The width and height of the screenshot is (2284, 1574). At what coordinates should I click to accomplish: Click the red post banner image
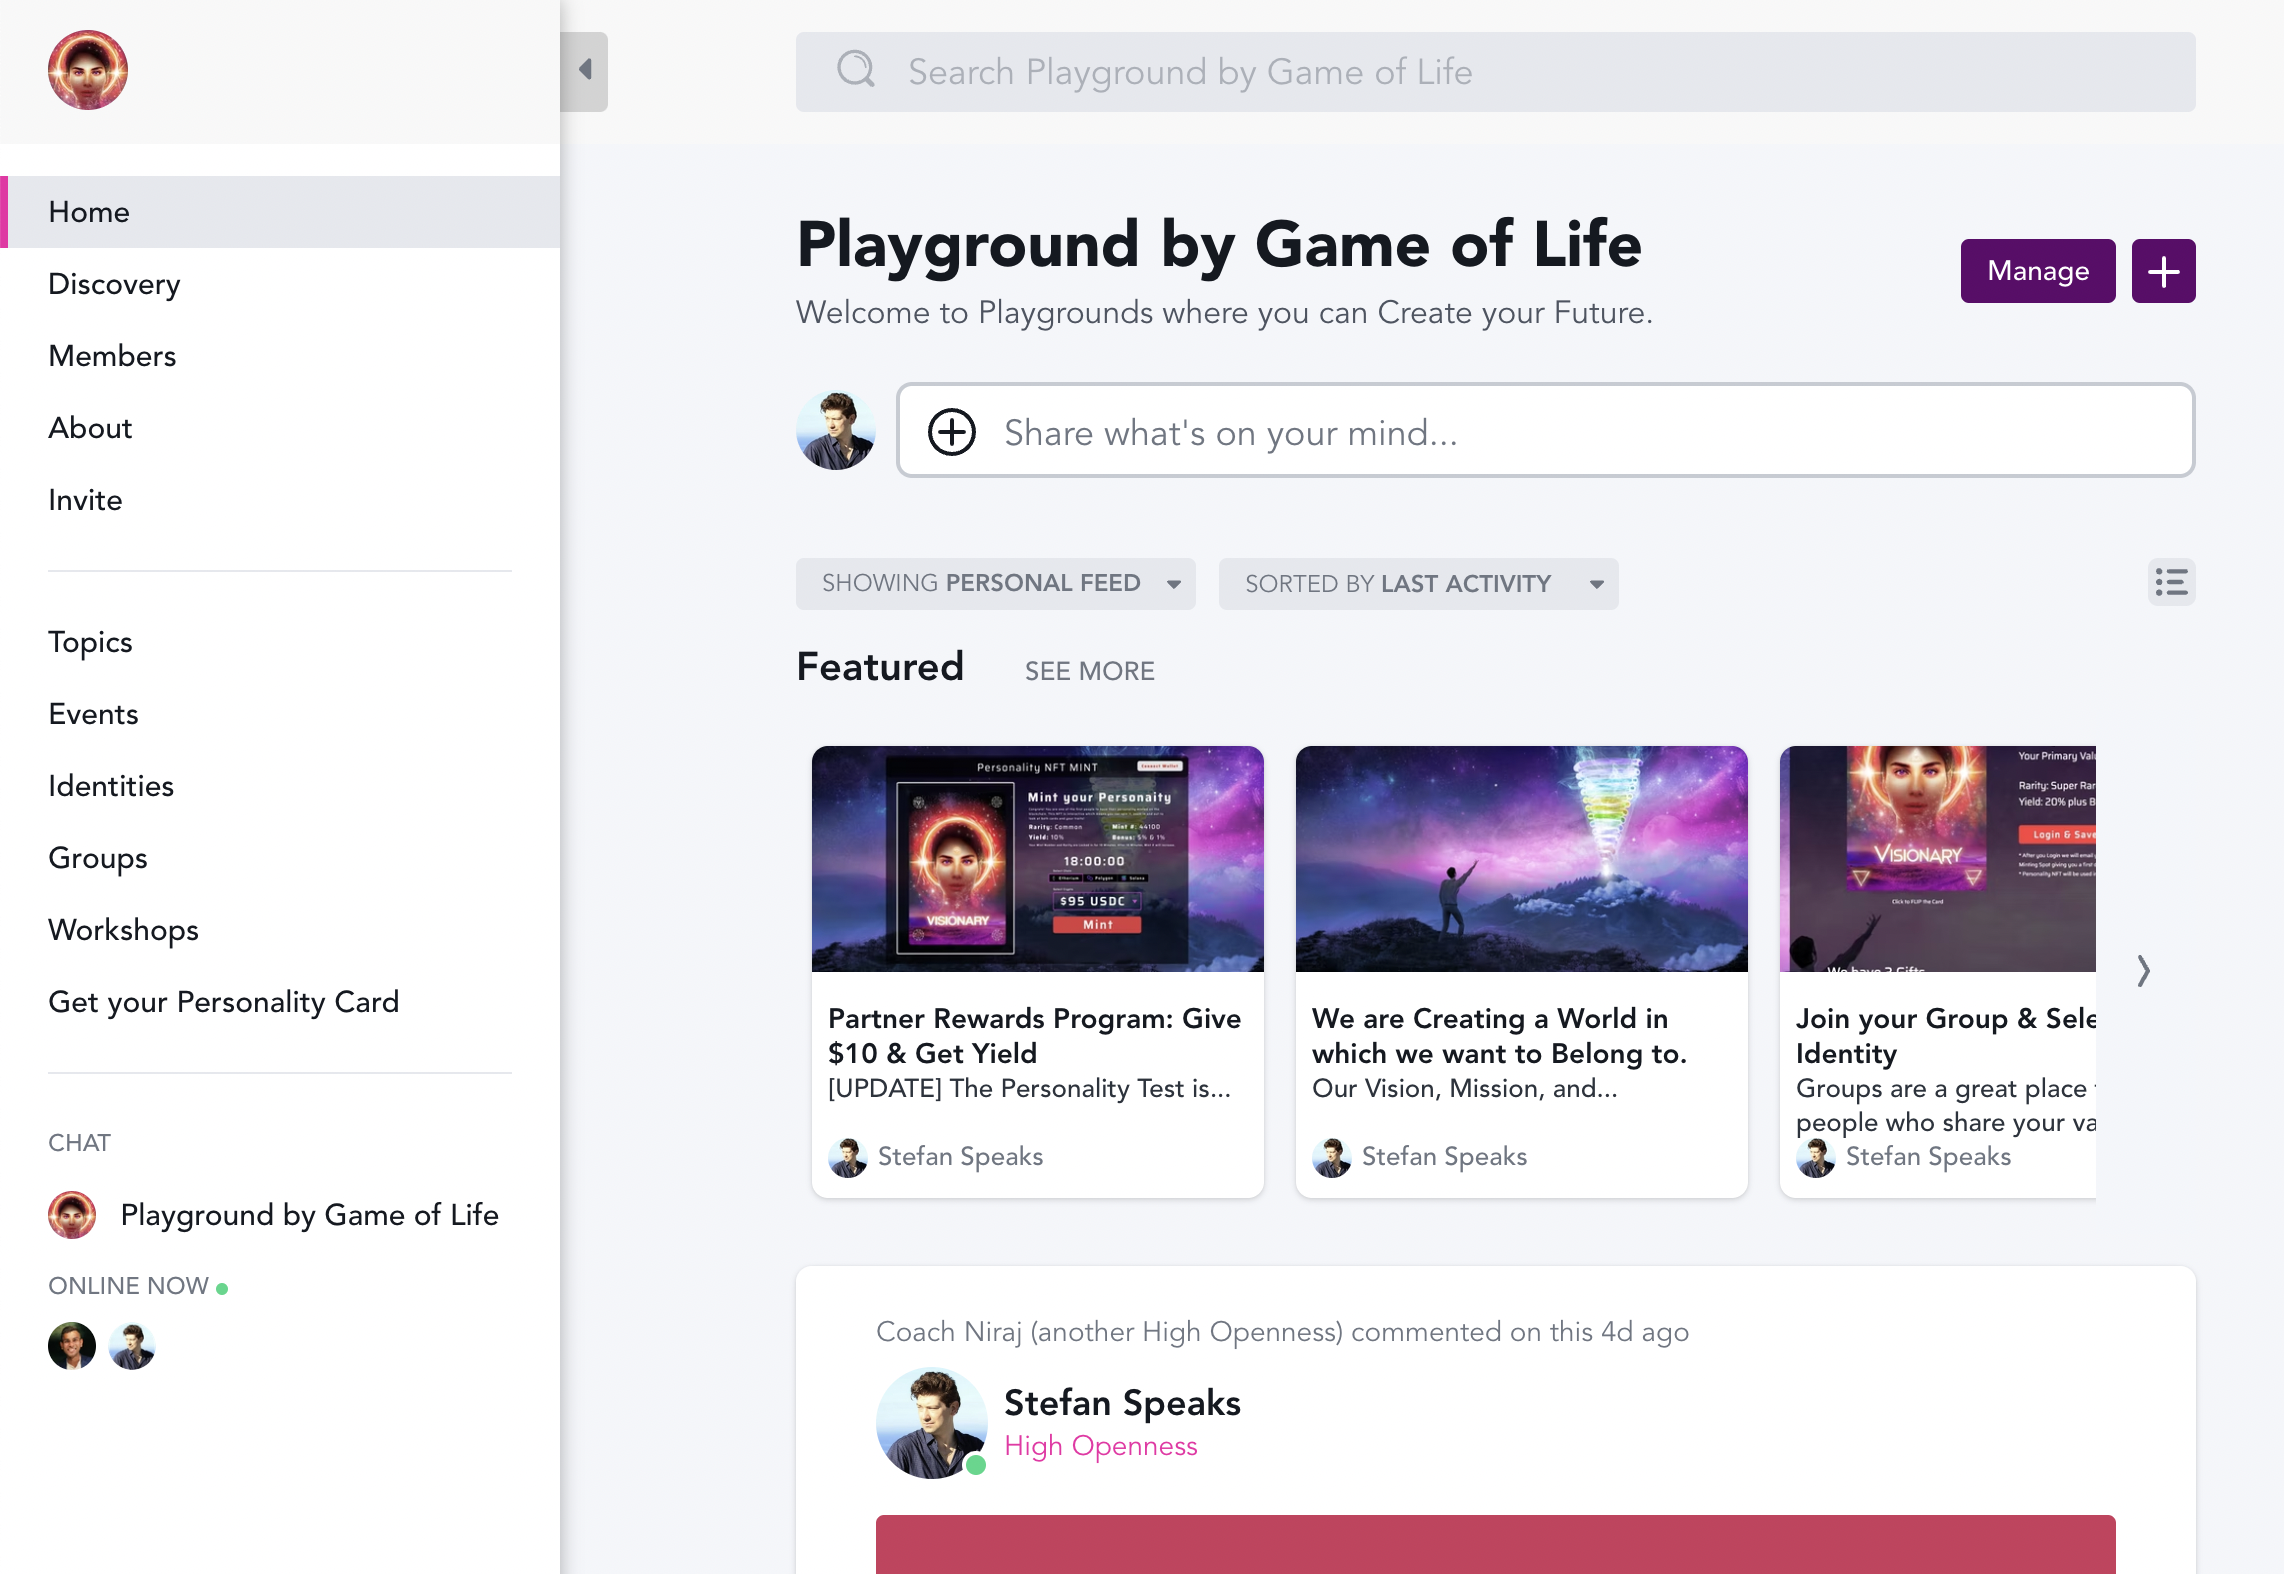1495,1544
